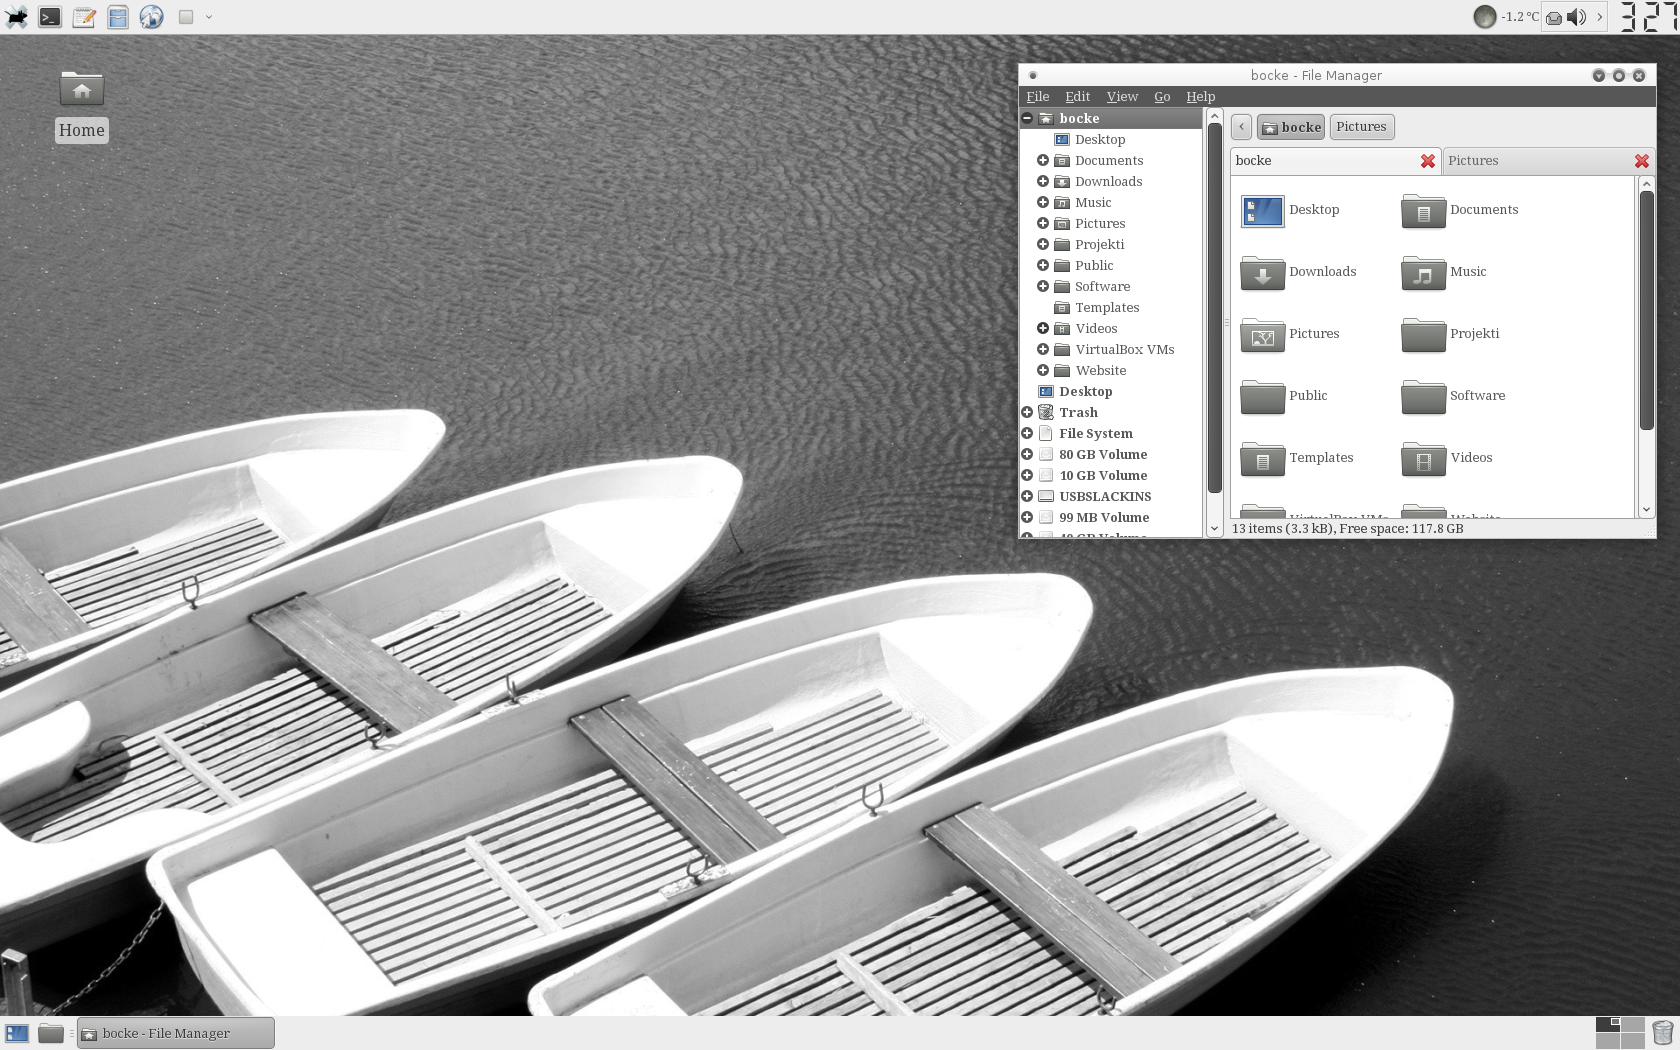Launch the notepad text editor from the panel

point(84,17)
